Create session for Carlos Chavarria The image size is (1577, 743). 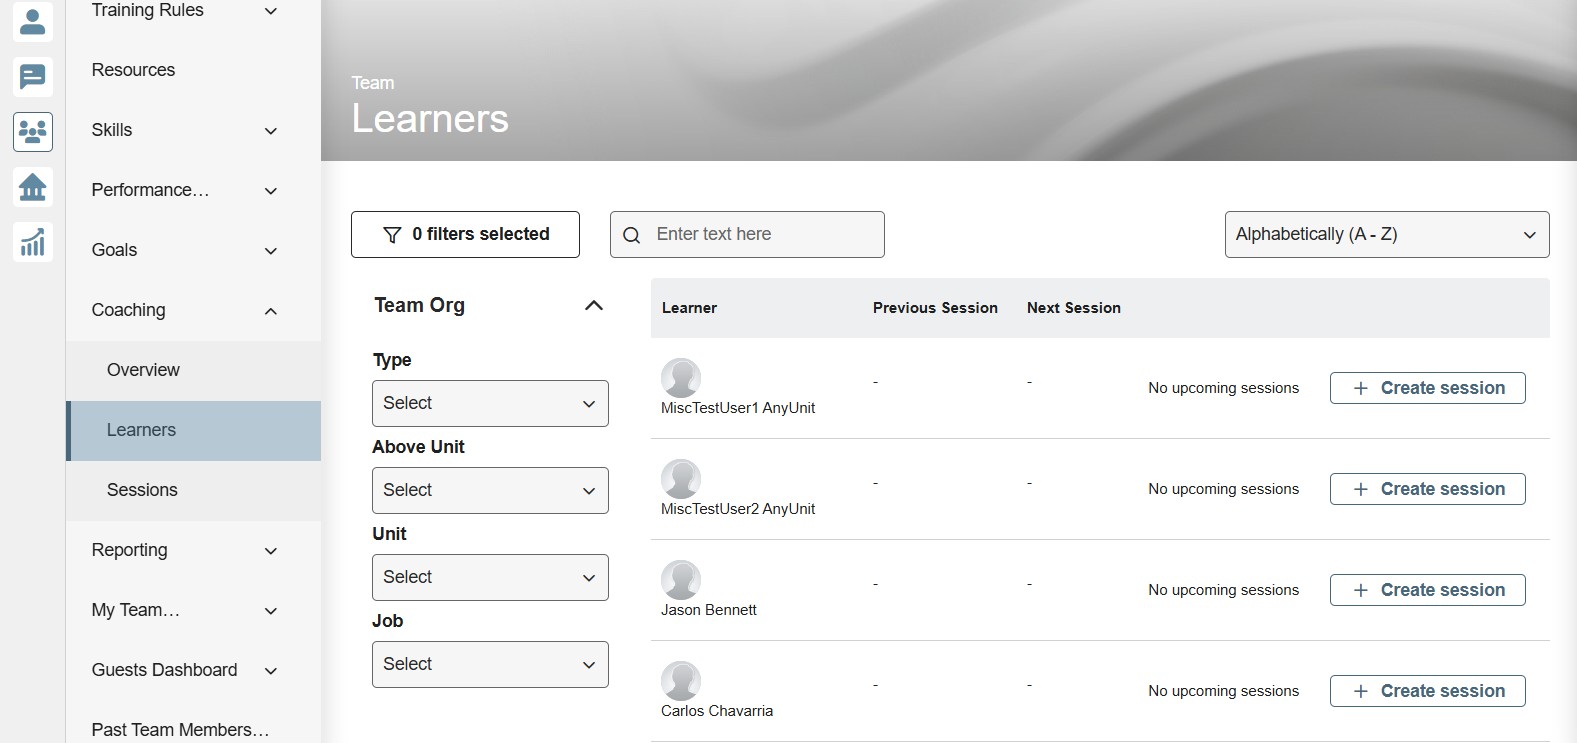[x=1427, y=691]
